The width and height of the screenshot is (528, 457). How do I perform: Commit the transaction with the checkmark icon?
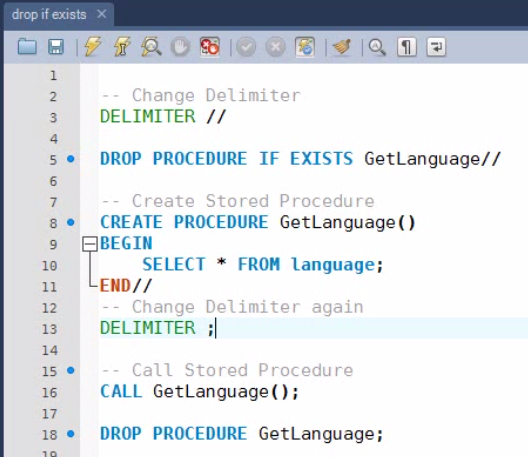point(246,47)
